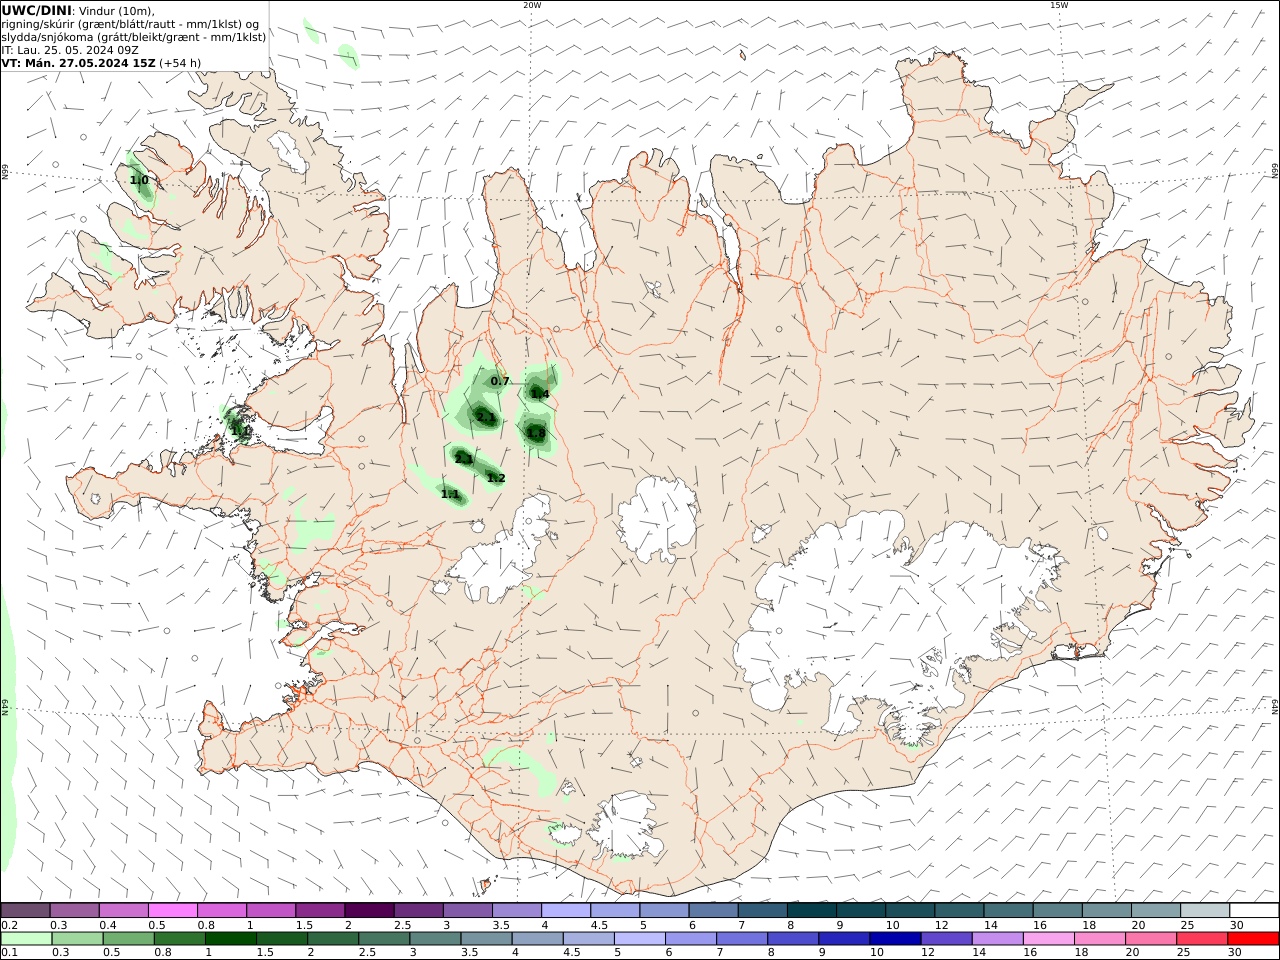Select the rain legend swatch between 4 and 4.5
Viewport: 1280px width, 960px height.
click(538, 939)
